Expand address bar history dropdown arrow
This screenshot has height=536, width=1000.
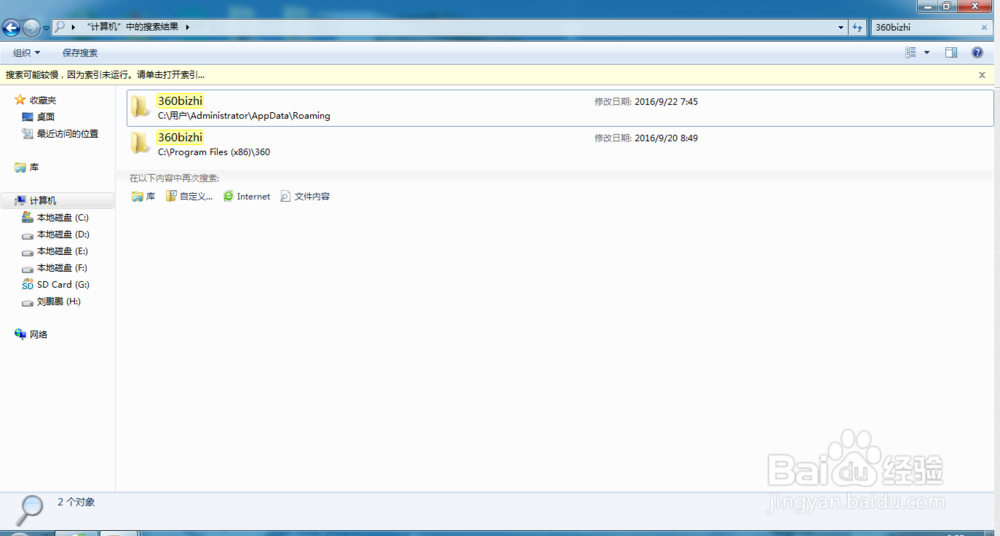[x=841, y=27]
